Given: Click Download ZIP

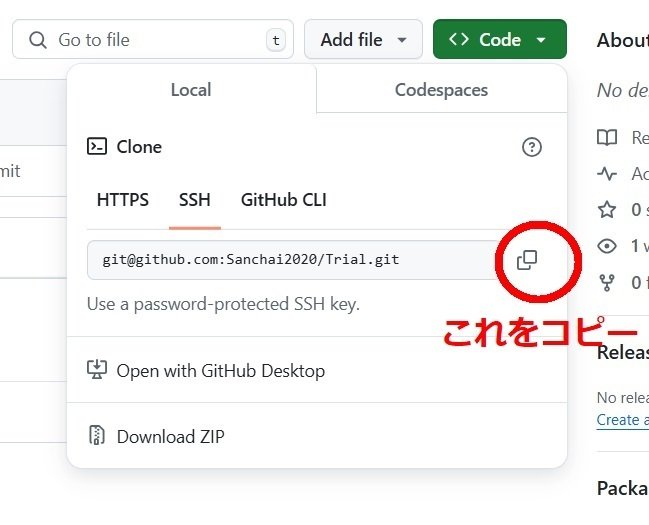Looking at the screenshot, I should pos(317,436).
